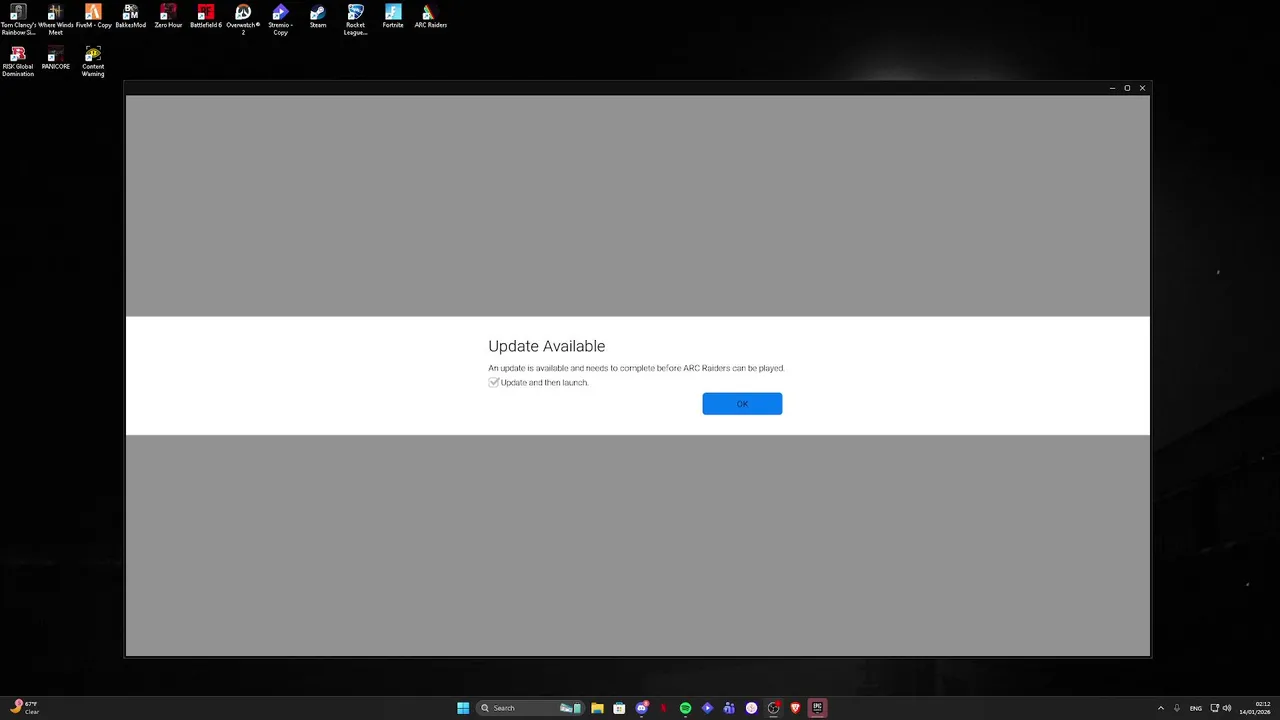Open OBS Studio from the taskbar
Image resolution: width=1280 pixels, height=720 pixels.
pyautogui.click(x=773, y=708)
